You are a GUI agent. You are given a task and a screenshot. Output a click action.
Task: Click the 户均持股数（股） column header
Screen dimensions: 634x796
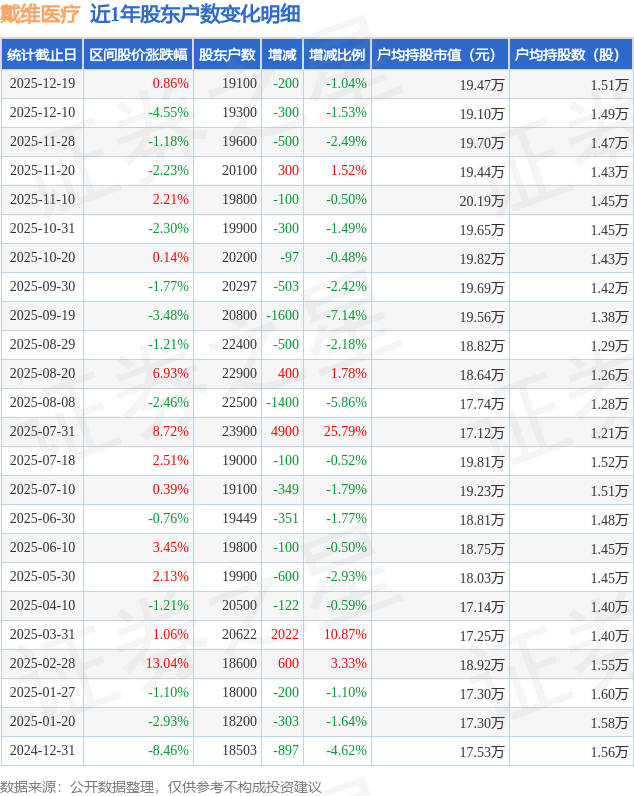[570, 55]
